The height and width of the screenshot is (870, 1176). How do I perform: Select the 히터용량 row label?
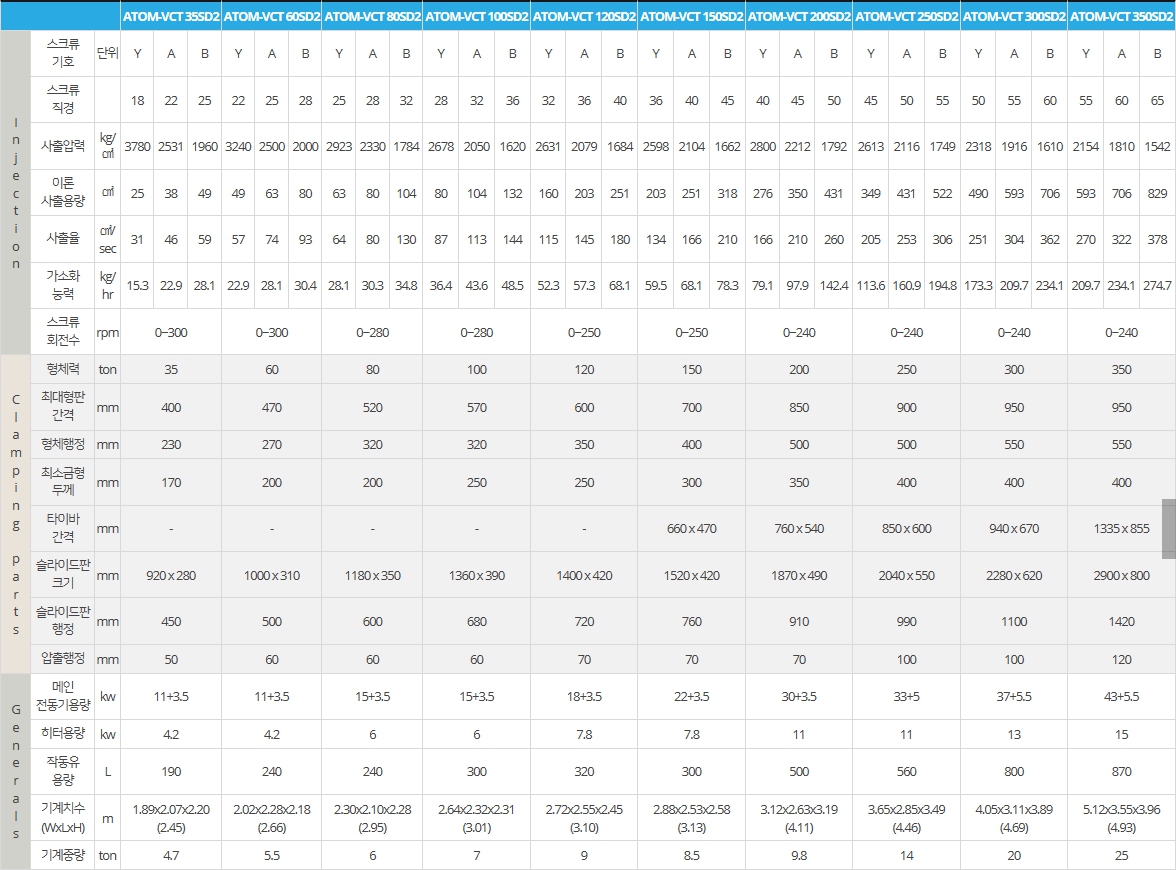[x=62, y=734]
